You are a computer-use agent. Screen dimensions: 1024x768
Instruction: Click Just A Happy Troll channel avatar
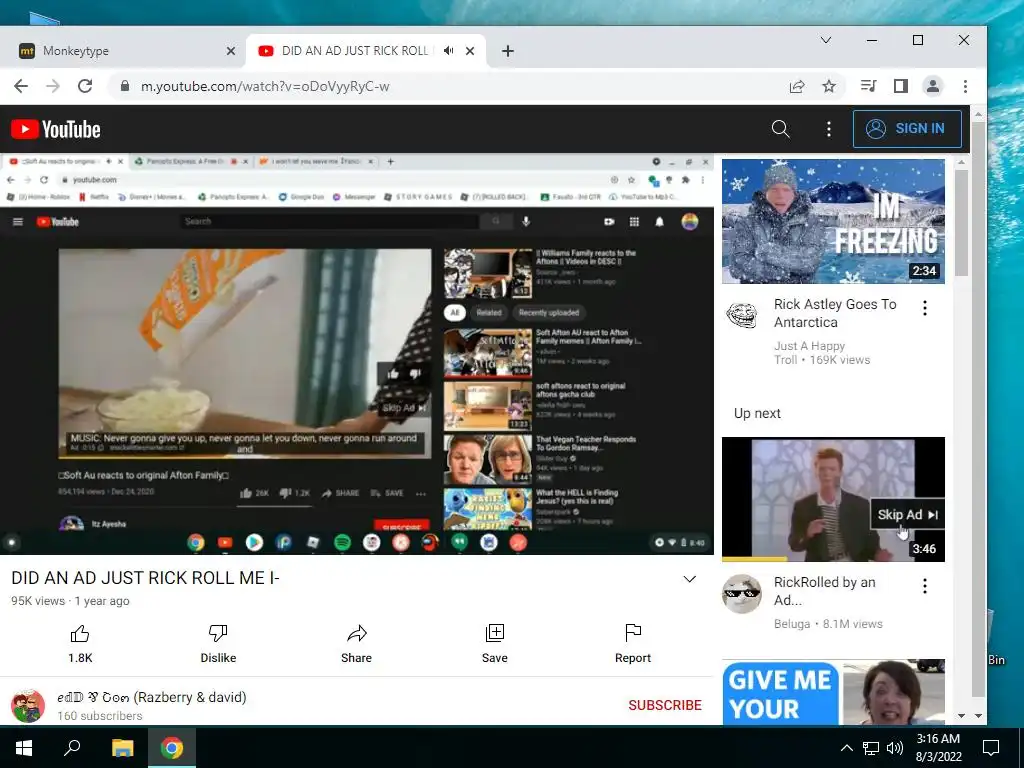pos(742,315)
